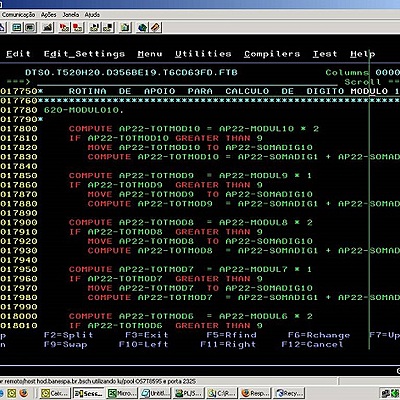400x400 pixels.
Task: Click the first yellow-and-black macro toolbar icon
Action: [95, 27]
